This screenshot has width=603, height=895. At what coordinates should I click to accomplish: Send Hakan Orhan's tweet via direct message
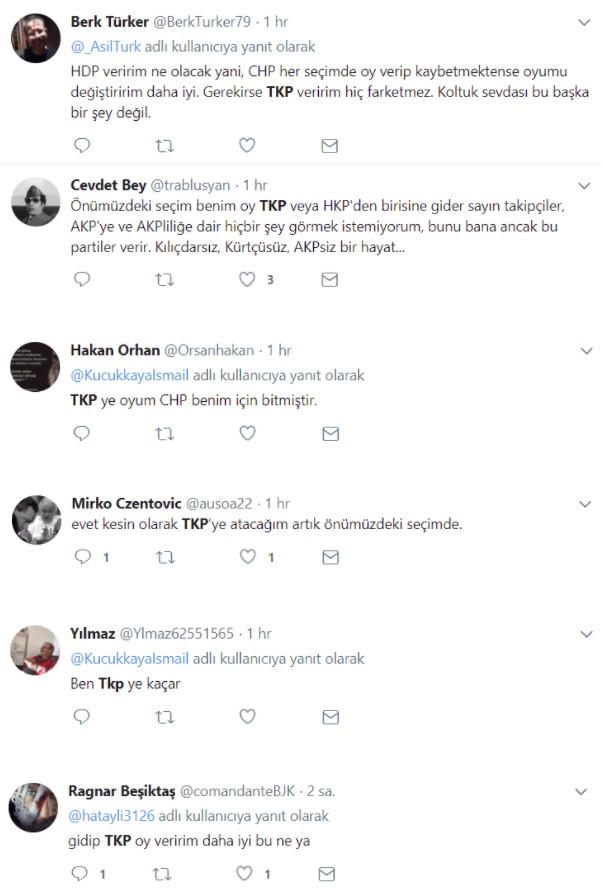[329, 434]
